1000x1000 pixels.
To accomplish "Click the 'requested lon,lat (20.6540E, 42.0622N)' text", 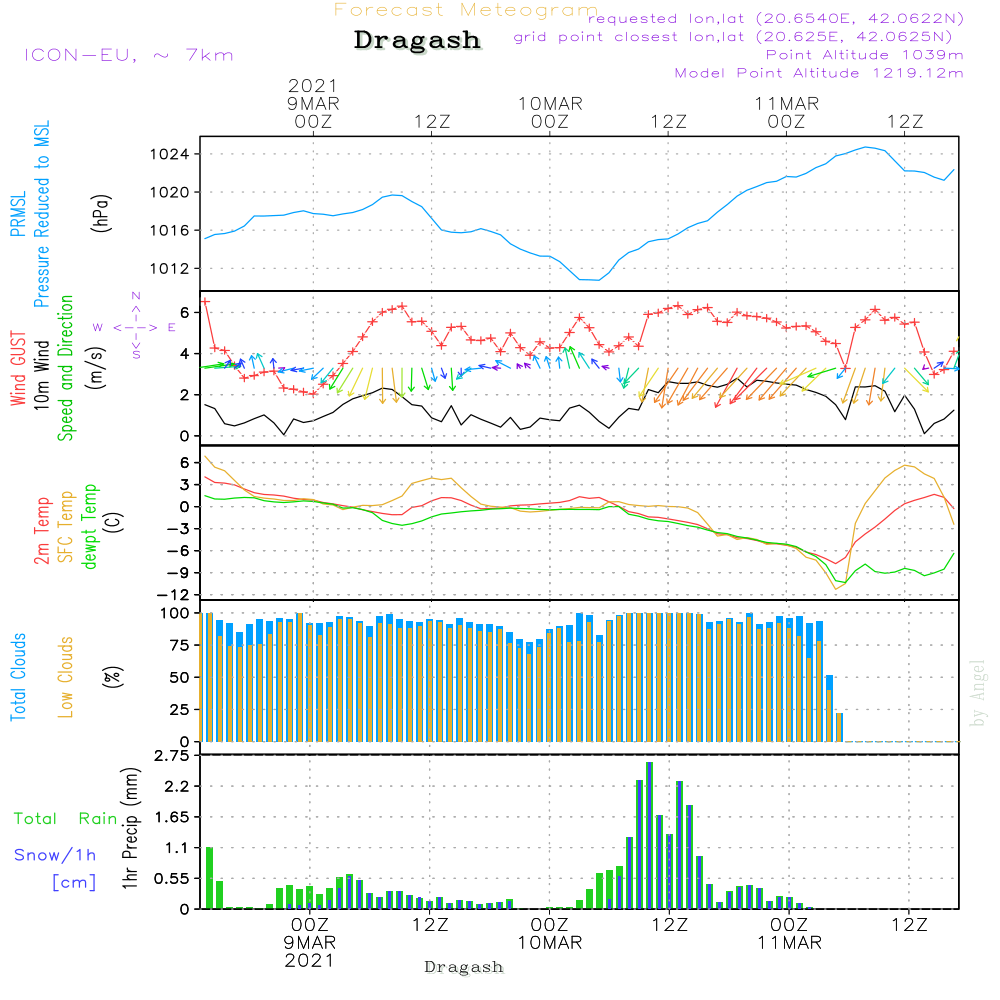I will (776, 18).
